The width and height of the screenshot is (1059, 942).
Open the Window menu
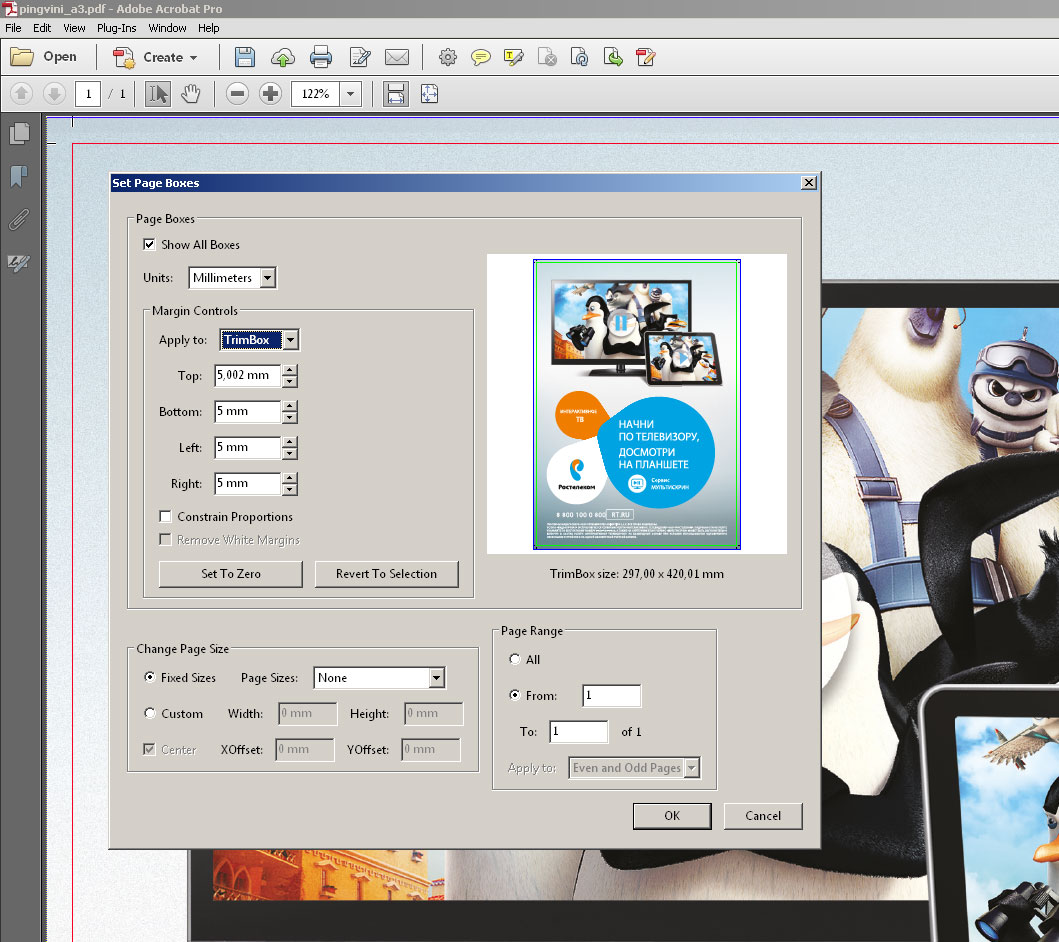[x=167, y=28]
